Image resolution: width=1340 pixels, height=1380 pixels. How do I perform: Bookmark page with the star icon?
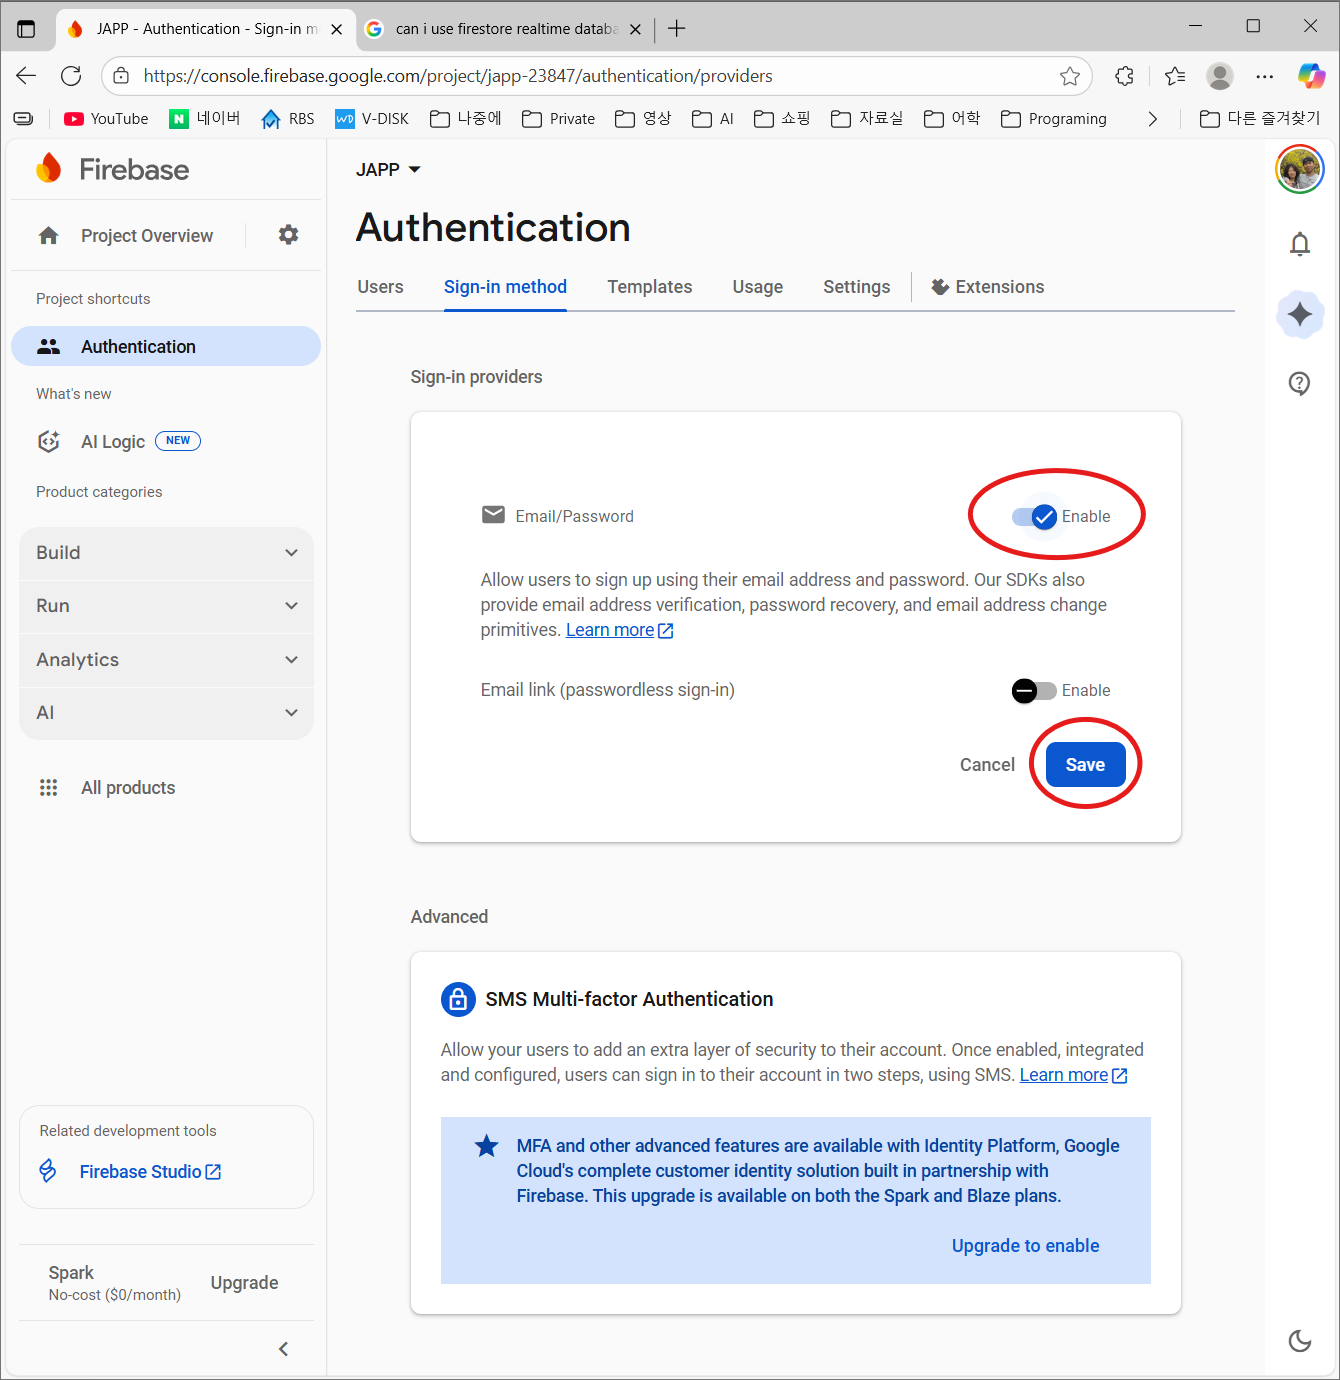pos(1070,76)
